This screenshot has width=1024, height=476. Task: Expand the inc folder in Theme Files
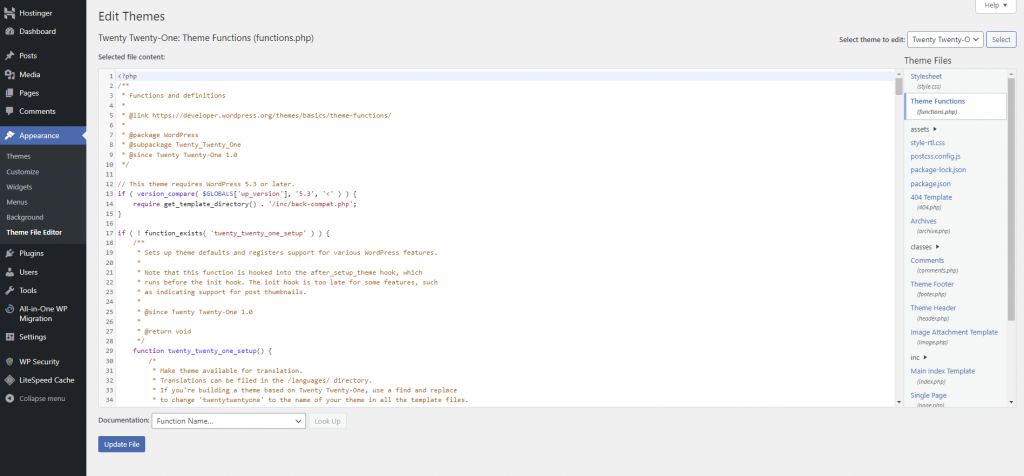(x=919, y=357)
